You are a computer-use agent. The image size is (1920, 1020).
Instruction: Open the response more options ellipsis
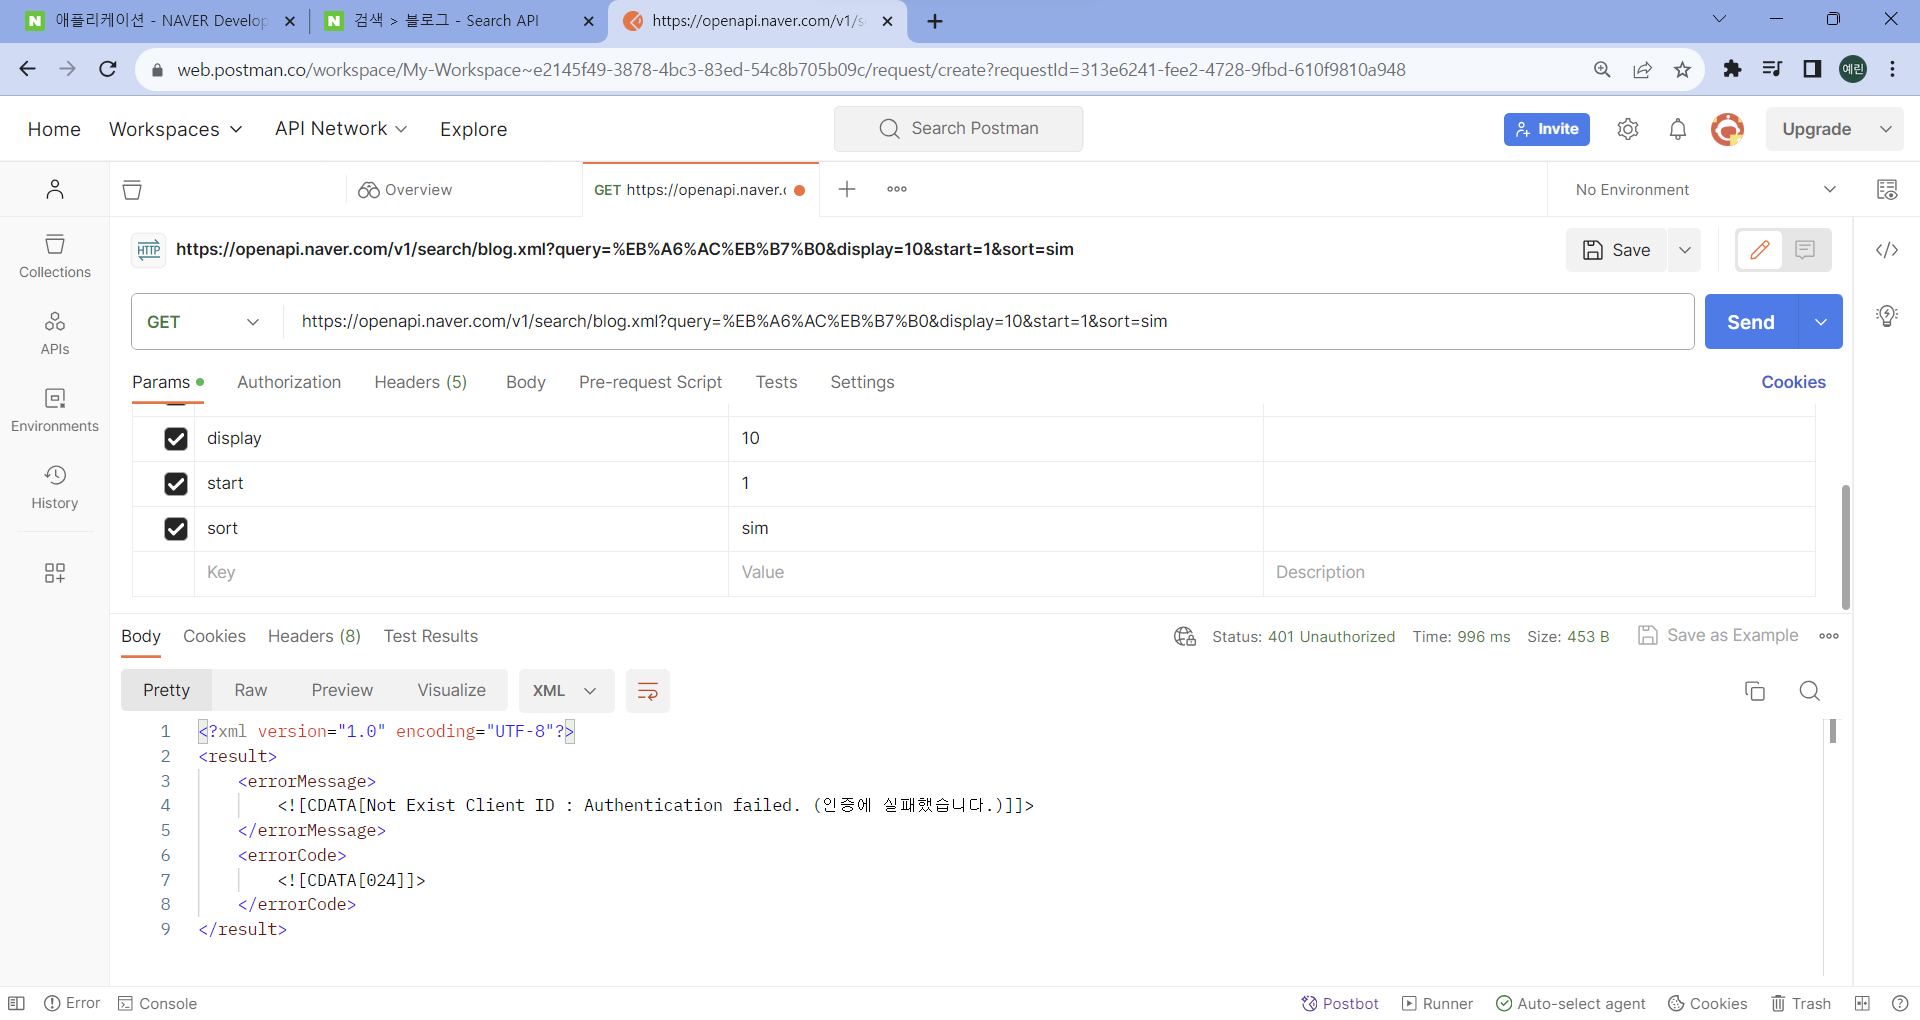1829,636
